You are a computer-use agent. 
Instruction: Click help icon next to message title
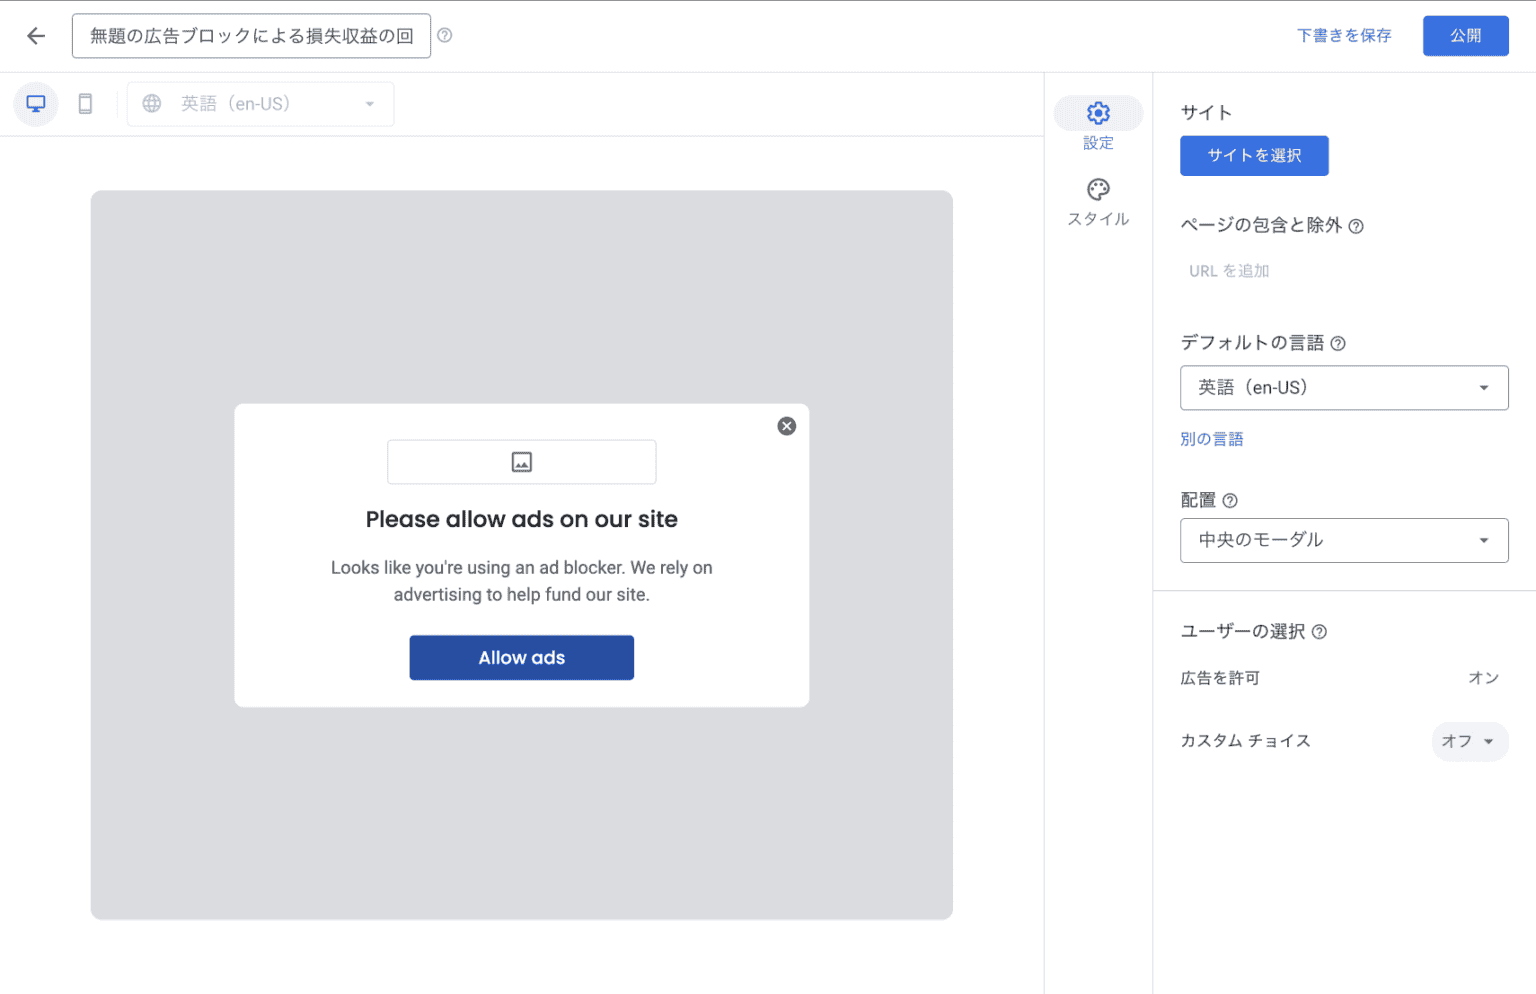click(x=445, y=35)
